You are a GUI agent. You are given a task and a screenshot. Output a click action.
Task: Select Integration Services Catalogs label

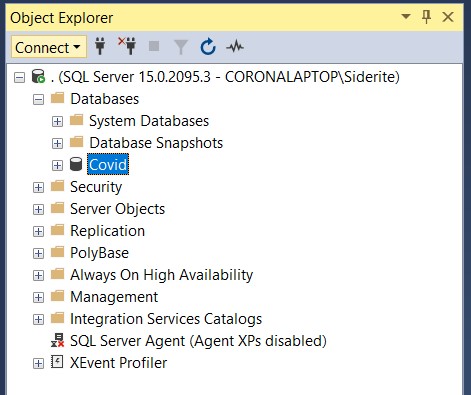[166, 319]
